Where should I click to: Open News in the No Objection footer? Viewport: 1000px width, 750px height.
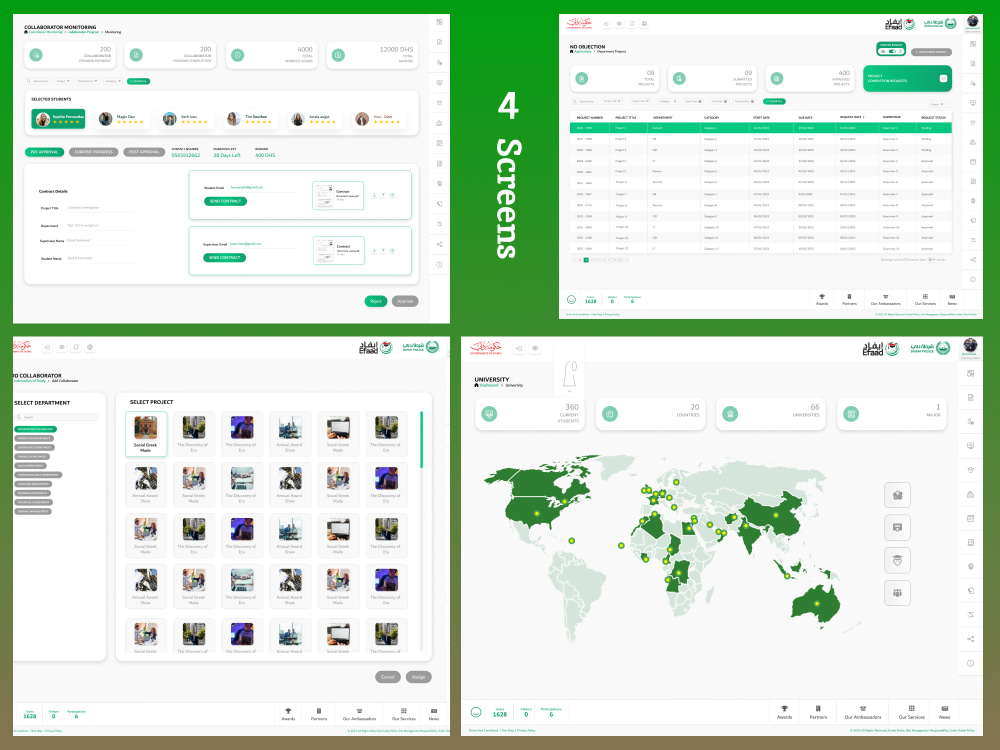point(952,299)
